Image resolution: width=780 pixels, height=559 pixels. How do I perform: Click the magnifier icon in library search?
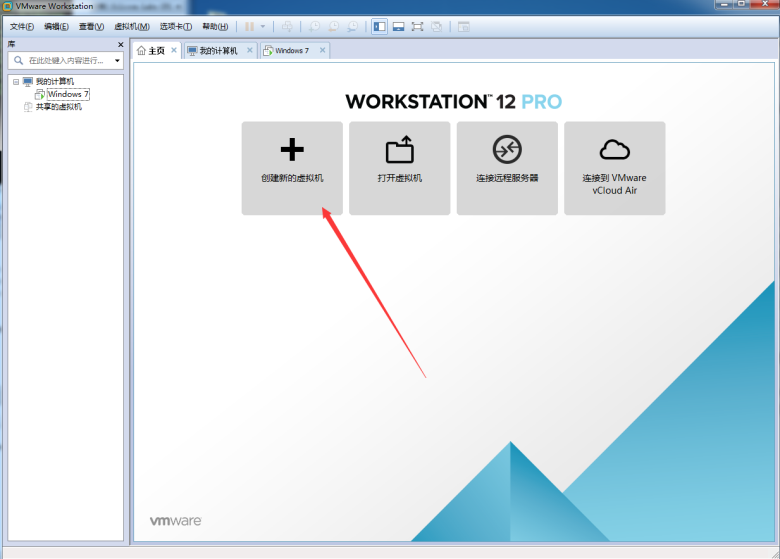tap(18, 61)
